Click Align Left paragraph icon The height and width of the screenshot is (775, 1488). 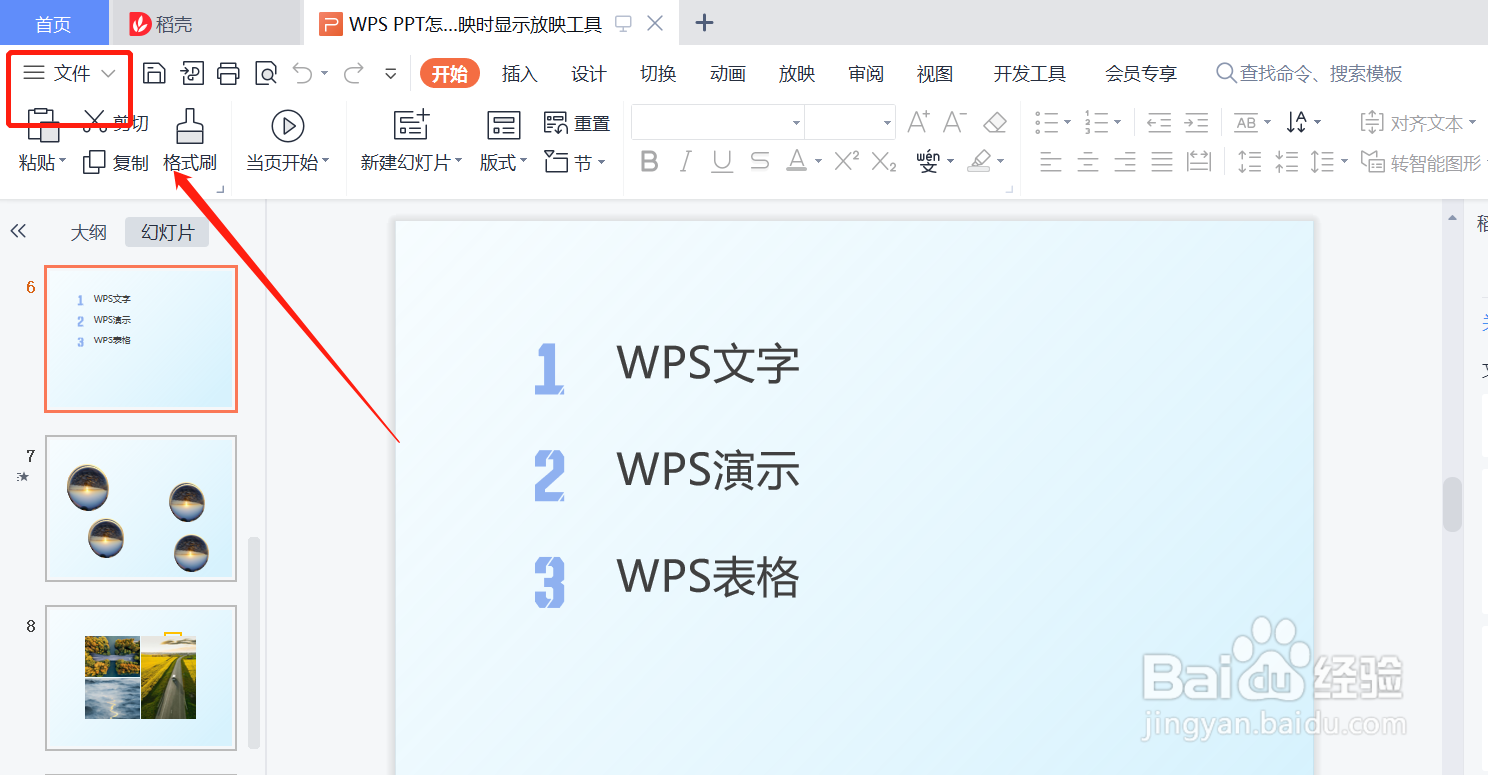click(x=1050, y=161)
